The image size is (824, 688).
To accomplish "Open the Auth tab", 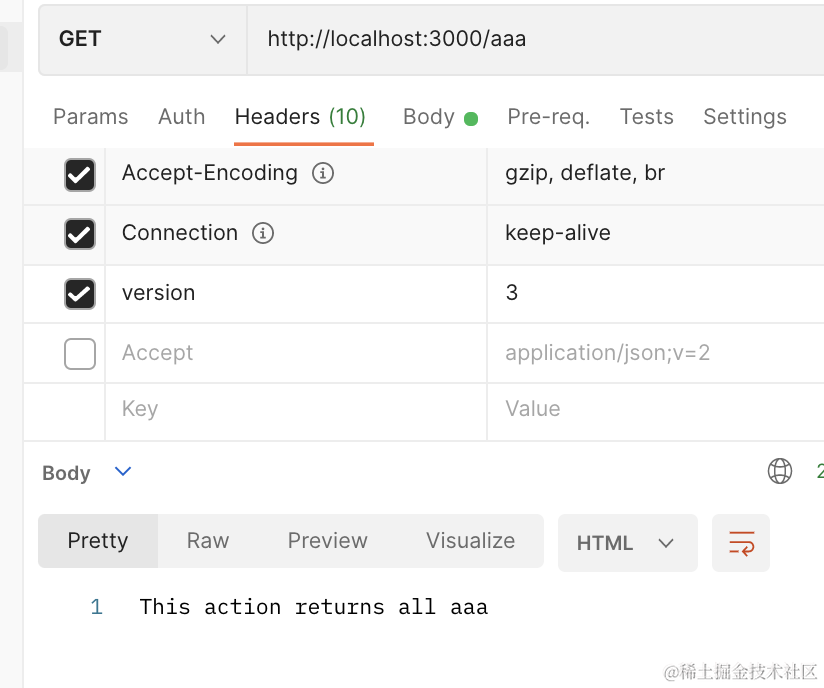I will click(x=181, y=117).
